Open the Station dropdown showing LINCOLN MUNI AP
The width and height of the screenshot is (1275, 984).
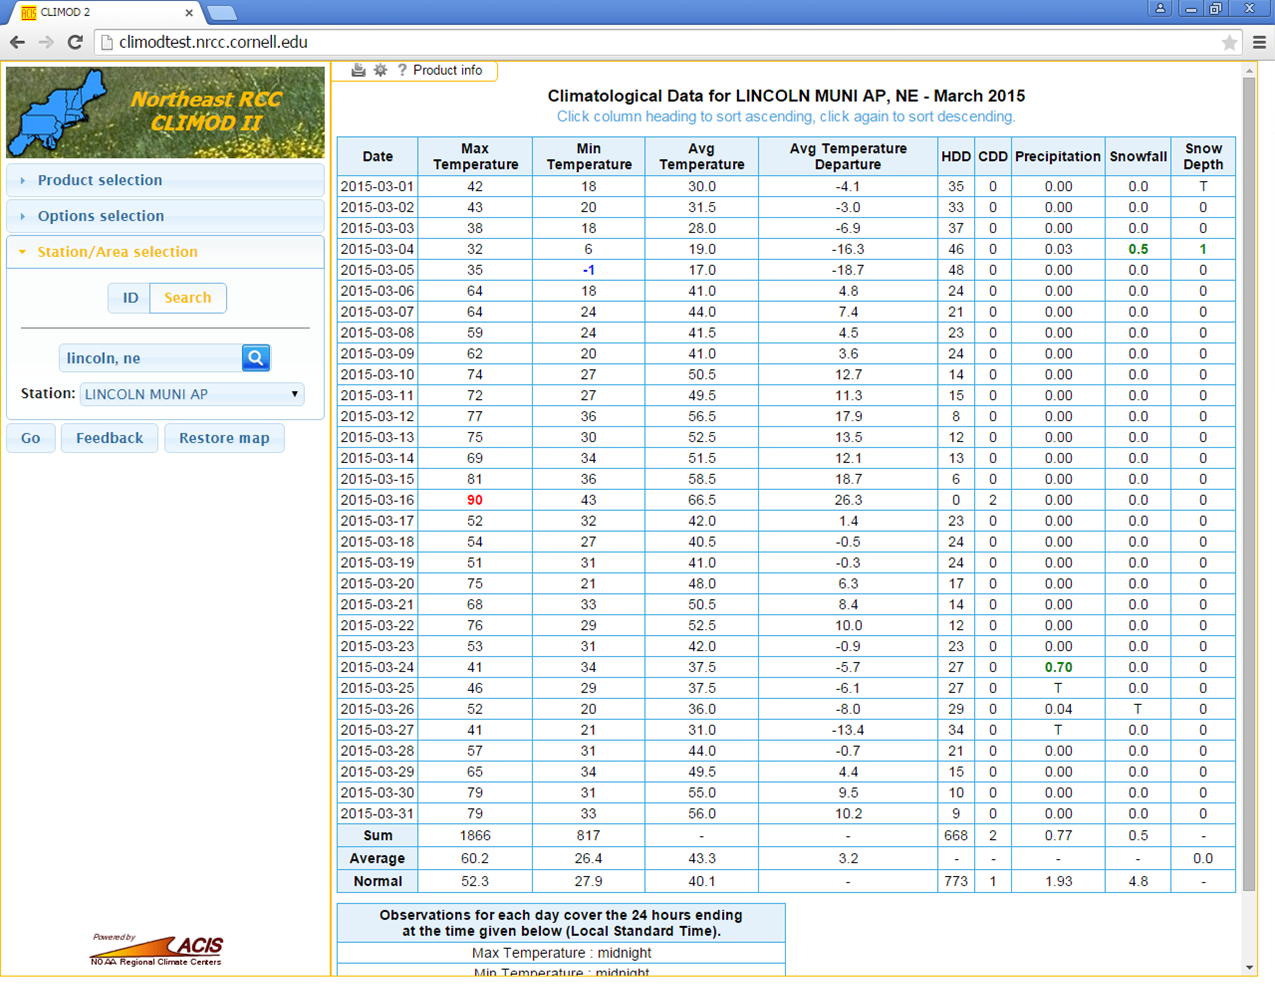coord(192,394)
